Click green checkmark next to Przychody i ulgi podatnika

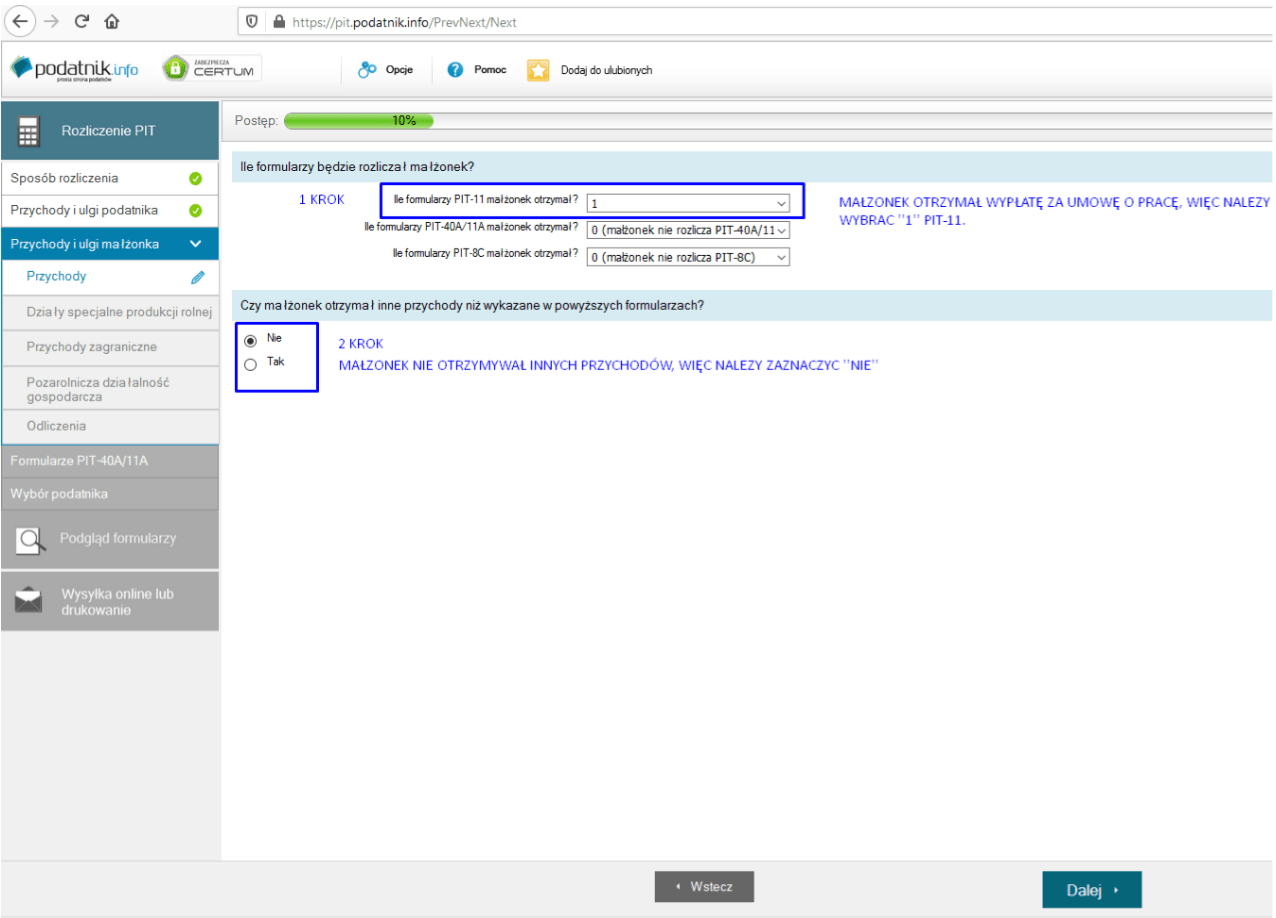[x=196, y=211]
